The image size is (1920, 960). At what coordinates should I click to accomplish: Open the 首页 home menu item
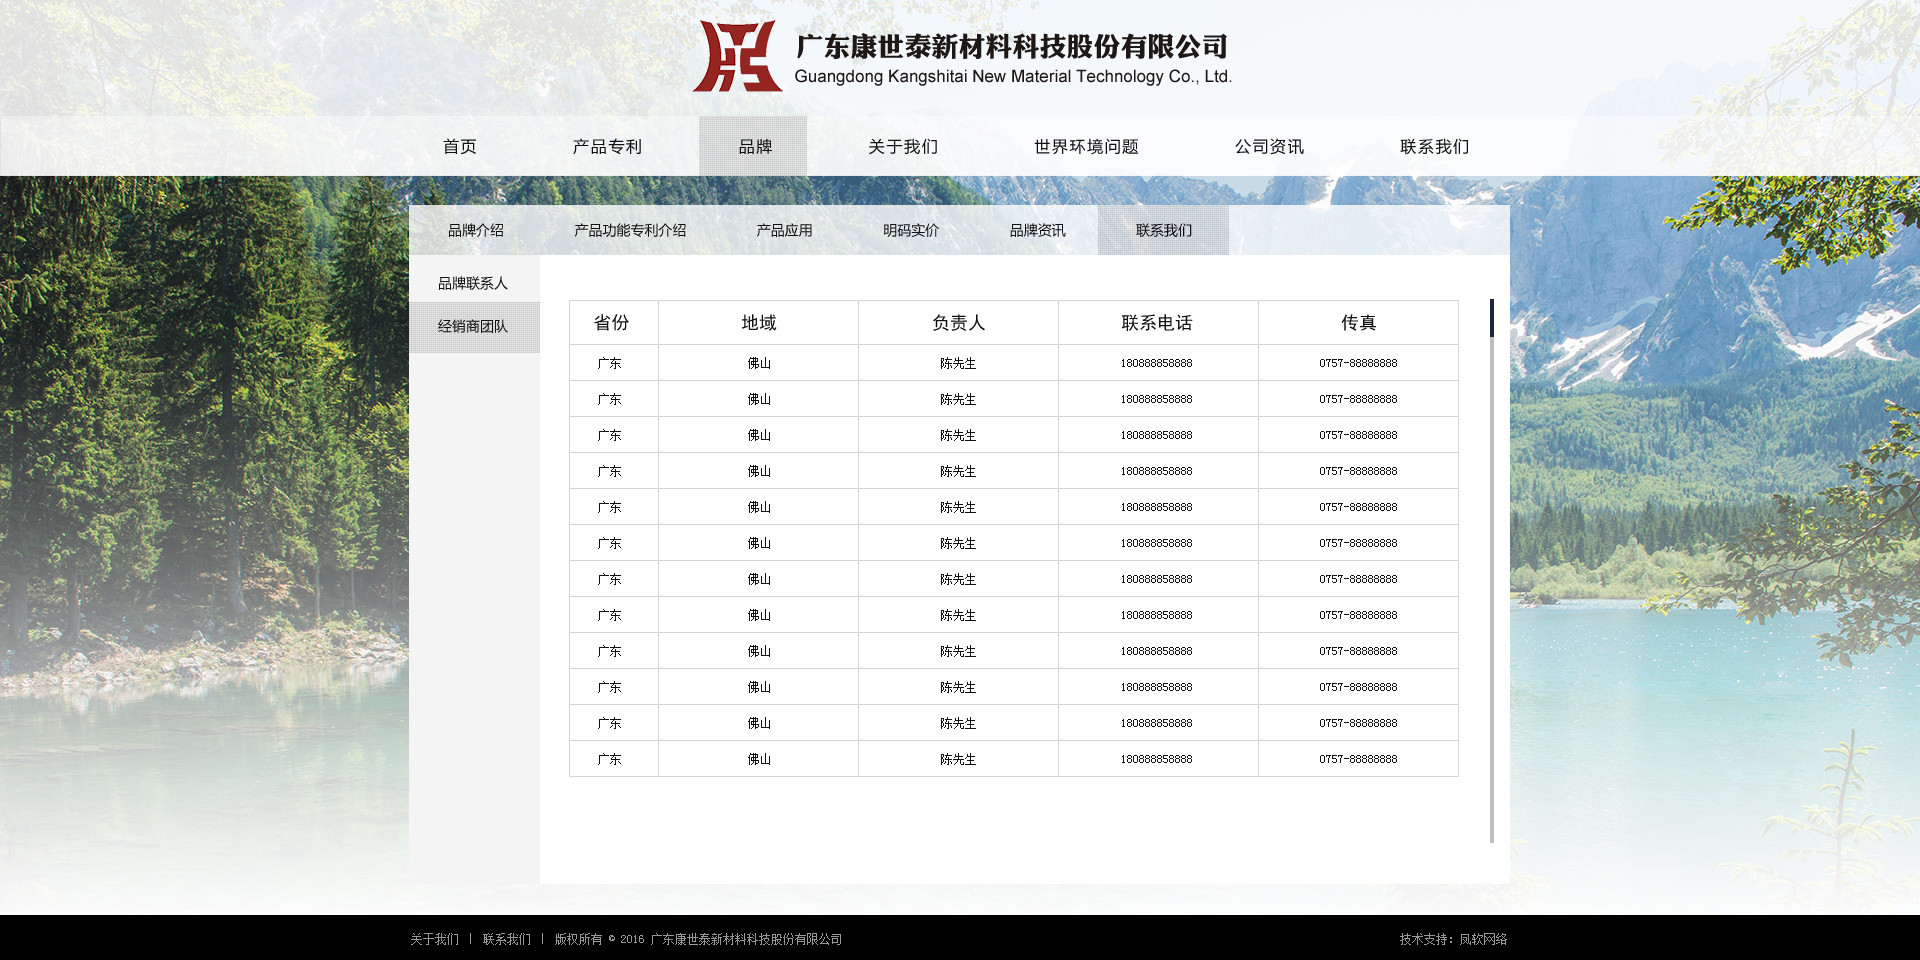[460, 147]
